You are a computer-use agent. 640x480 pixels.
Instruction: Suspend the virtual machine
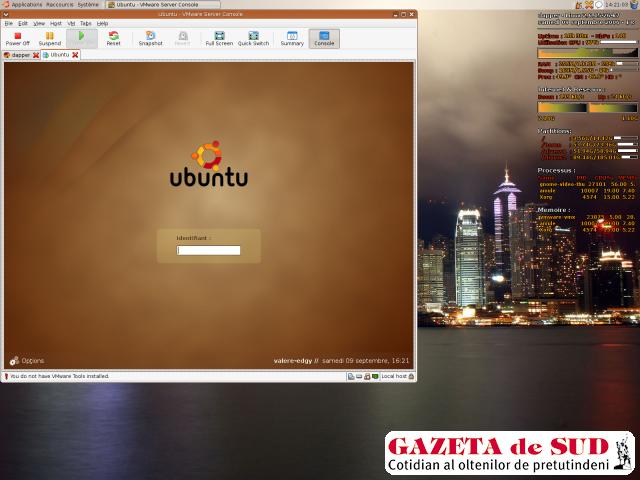coord(49,39)
